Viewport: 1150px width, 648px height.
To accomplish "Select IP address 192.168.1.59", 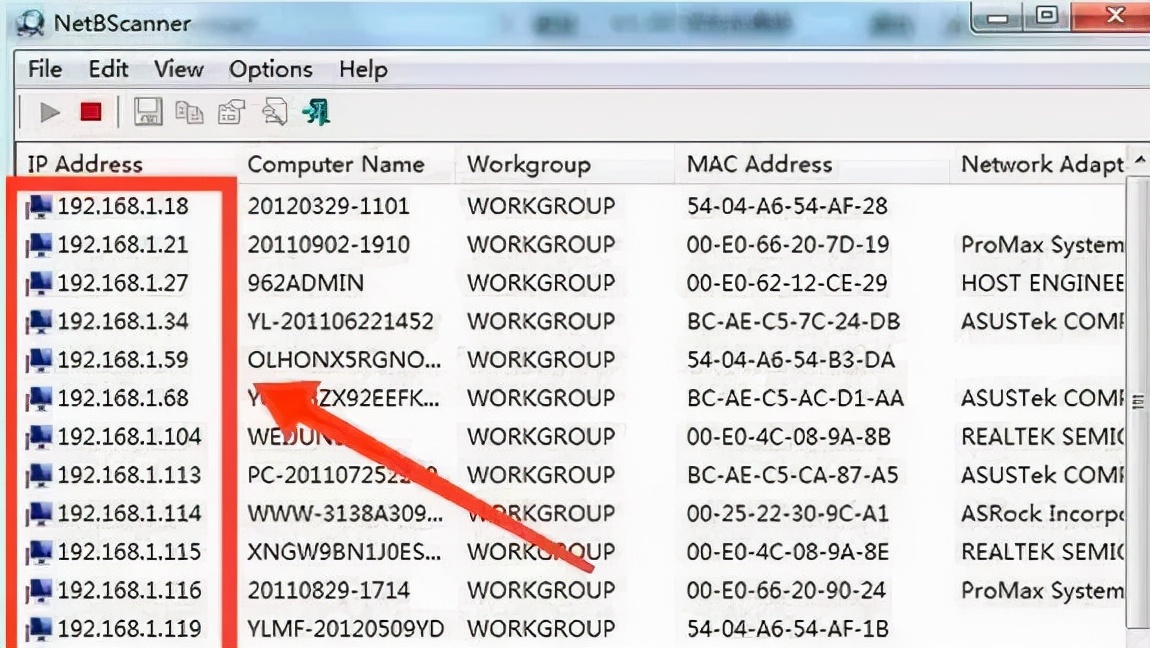I will coord(123,360).
